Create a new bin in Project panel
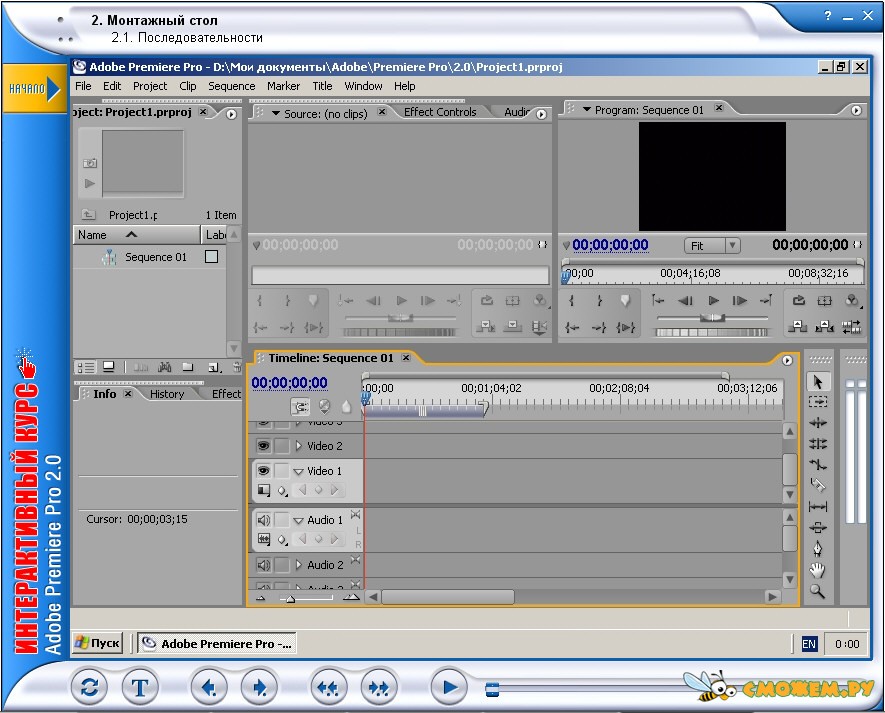This screenshot has height=713, width=885. click(188, 368)
